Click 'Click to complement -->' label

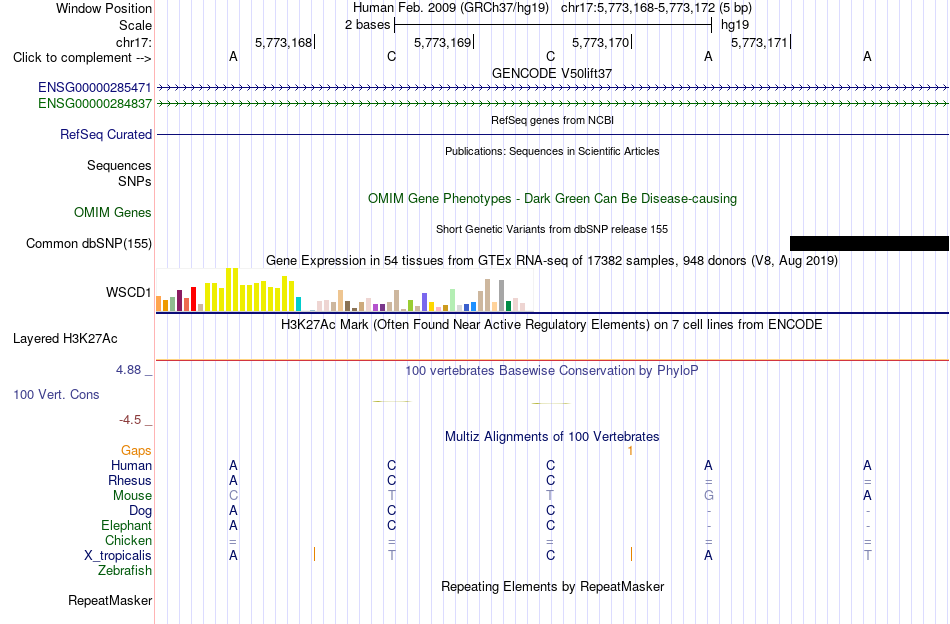pyautogui.click(x=82, y=58)
